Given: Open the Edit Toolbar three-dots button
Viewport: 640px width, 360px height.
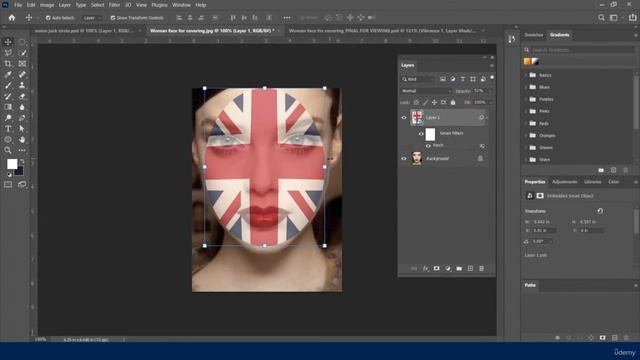Looking at the screenshot, I should coord(22,150).
